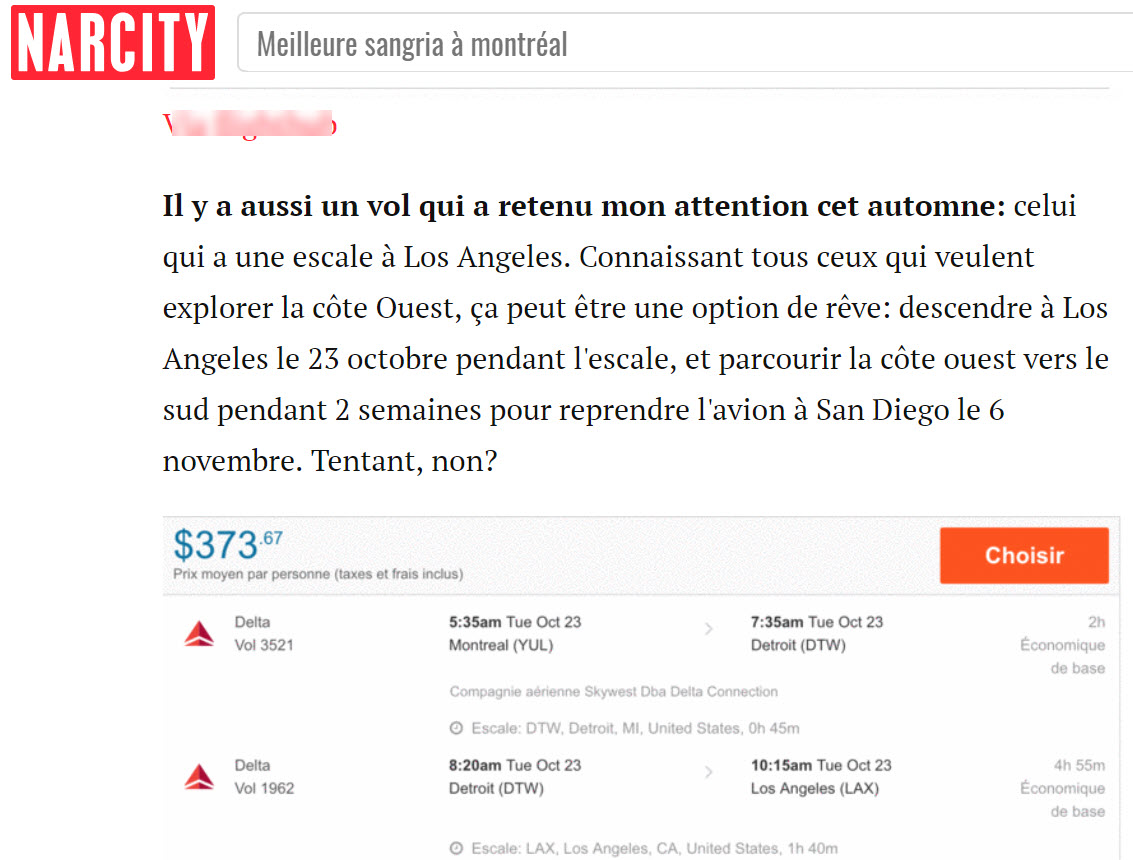1133x860 pixels.
Task: Click the bold sentence about the autumn flight
Action: point(583,208)
